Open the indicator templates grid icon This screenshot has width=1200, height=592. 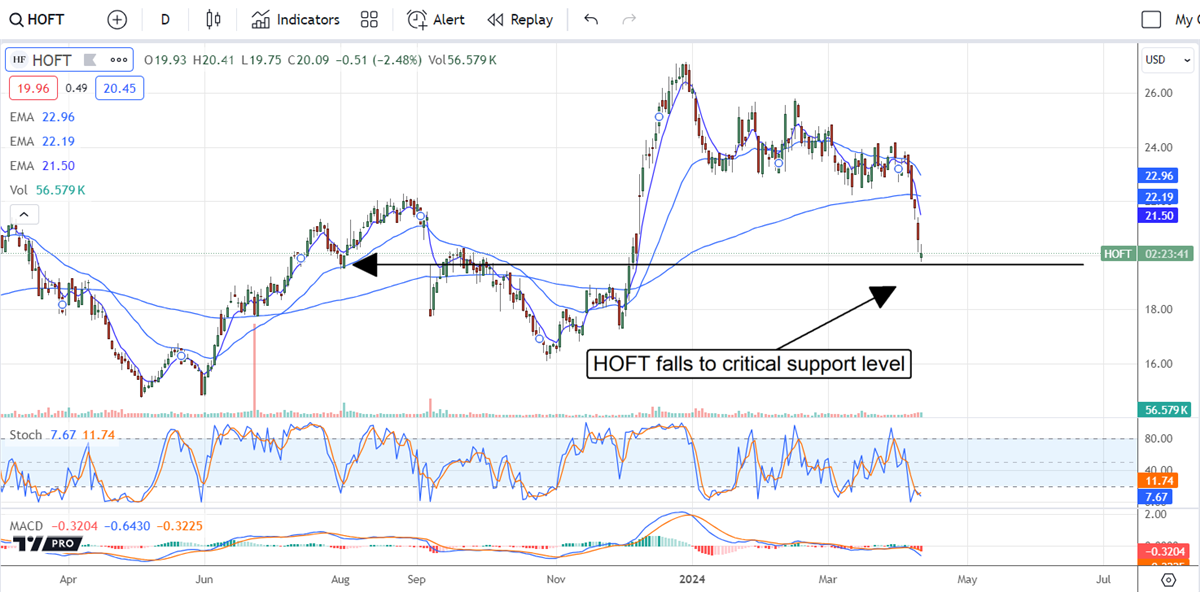(370, 20)
